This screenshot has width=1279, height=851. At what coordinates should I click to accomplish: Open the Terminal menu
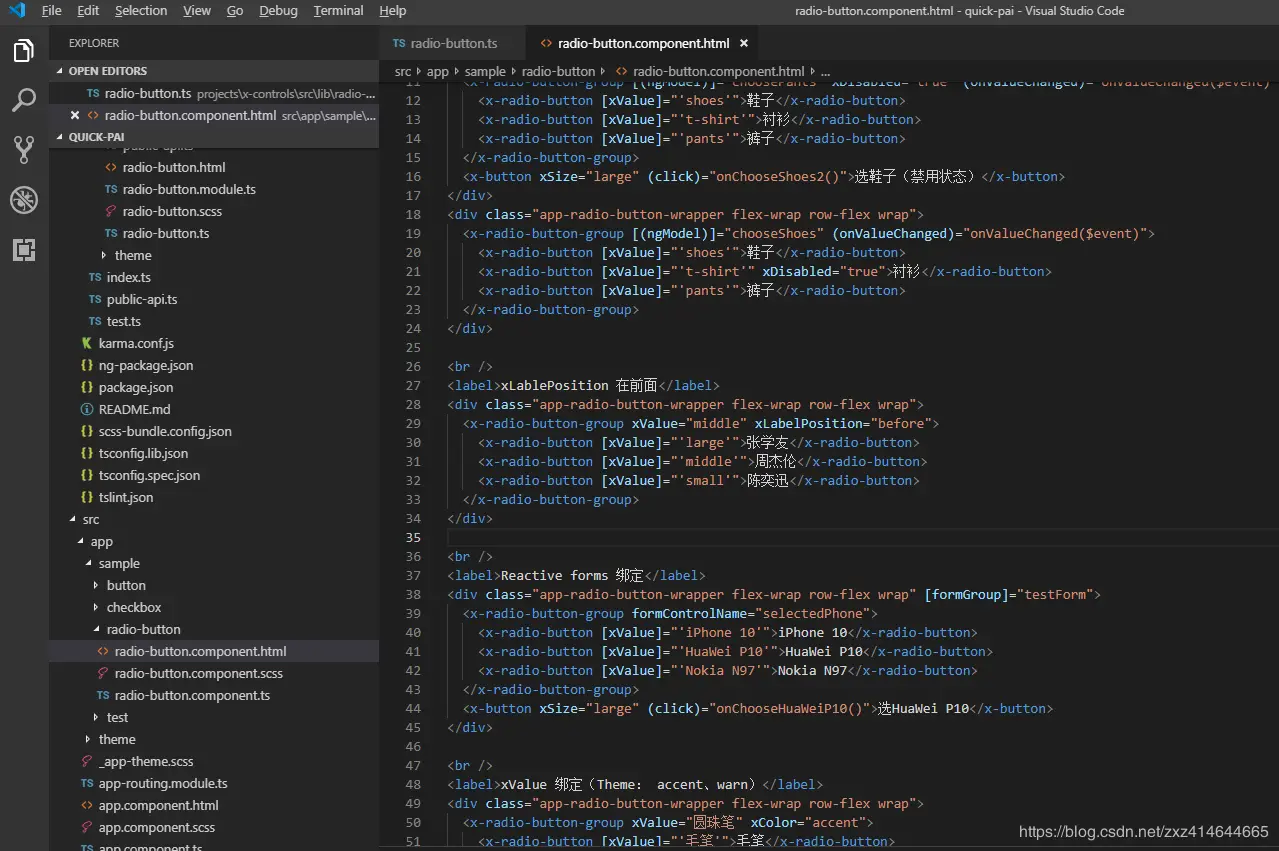[338, 11]
